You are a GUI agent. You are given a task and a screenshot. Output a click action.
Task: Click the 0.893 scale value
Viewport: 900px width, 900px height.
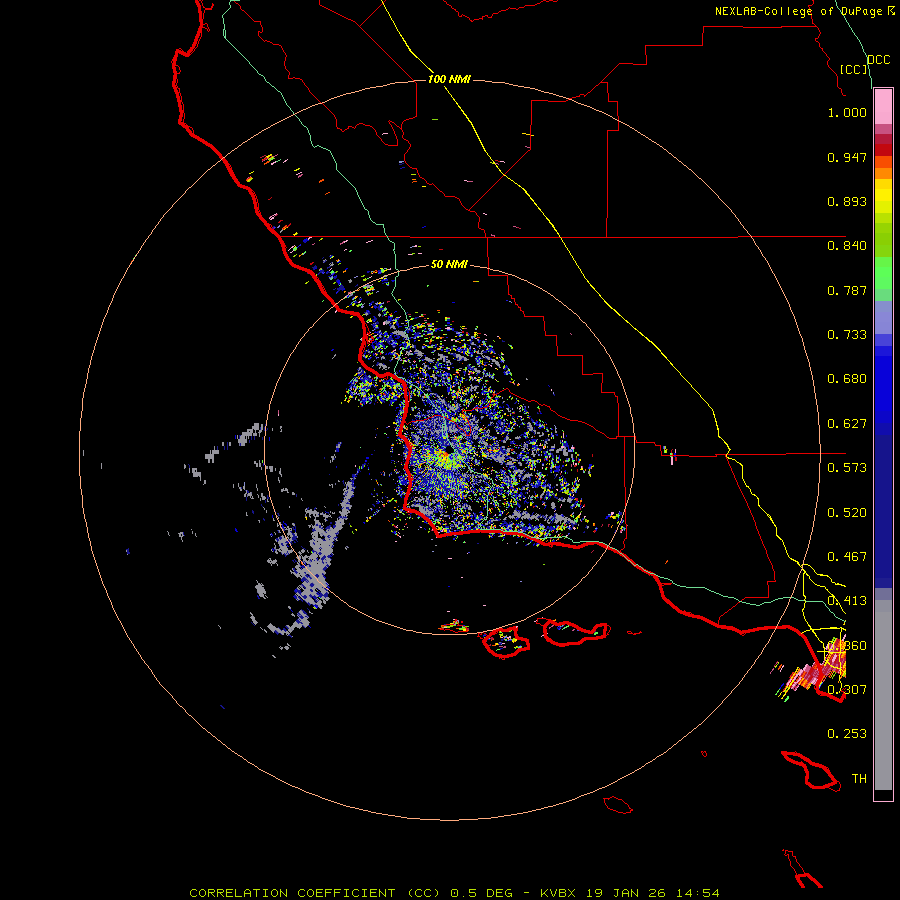[x=847, y=201]
